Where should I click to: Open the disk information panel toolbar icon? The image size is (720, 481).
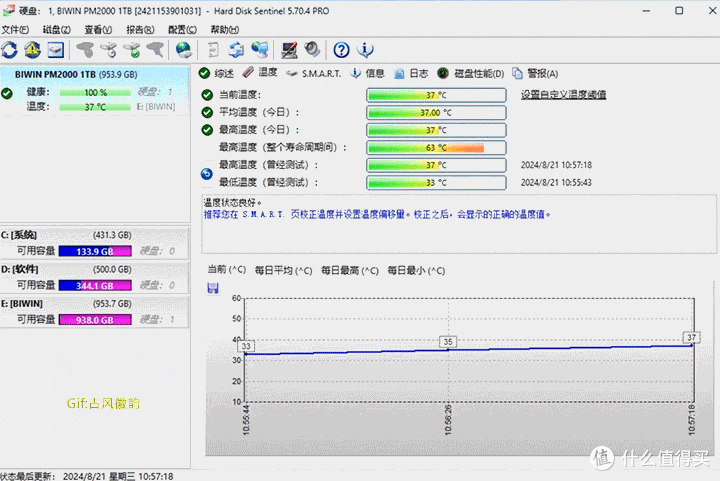click(x=56, y=50)
